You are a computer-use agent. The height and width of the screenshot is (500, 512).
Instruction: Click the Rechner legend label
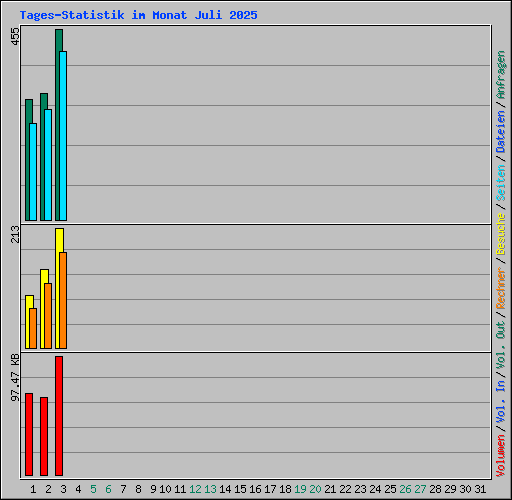pyautogui.click(x=500, y=288)
